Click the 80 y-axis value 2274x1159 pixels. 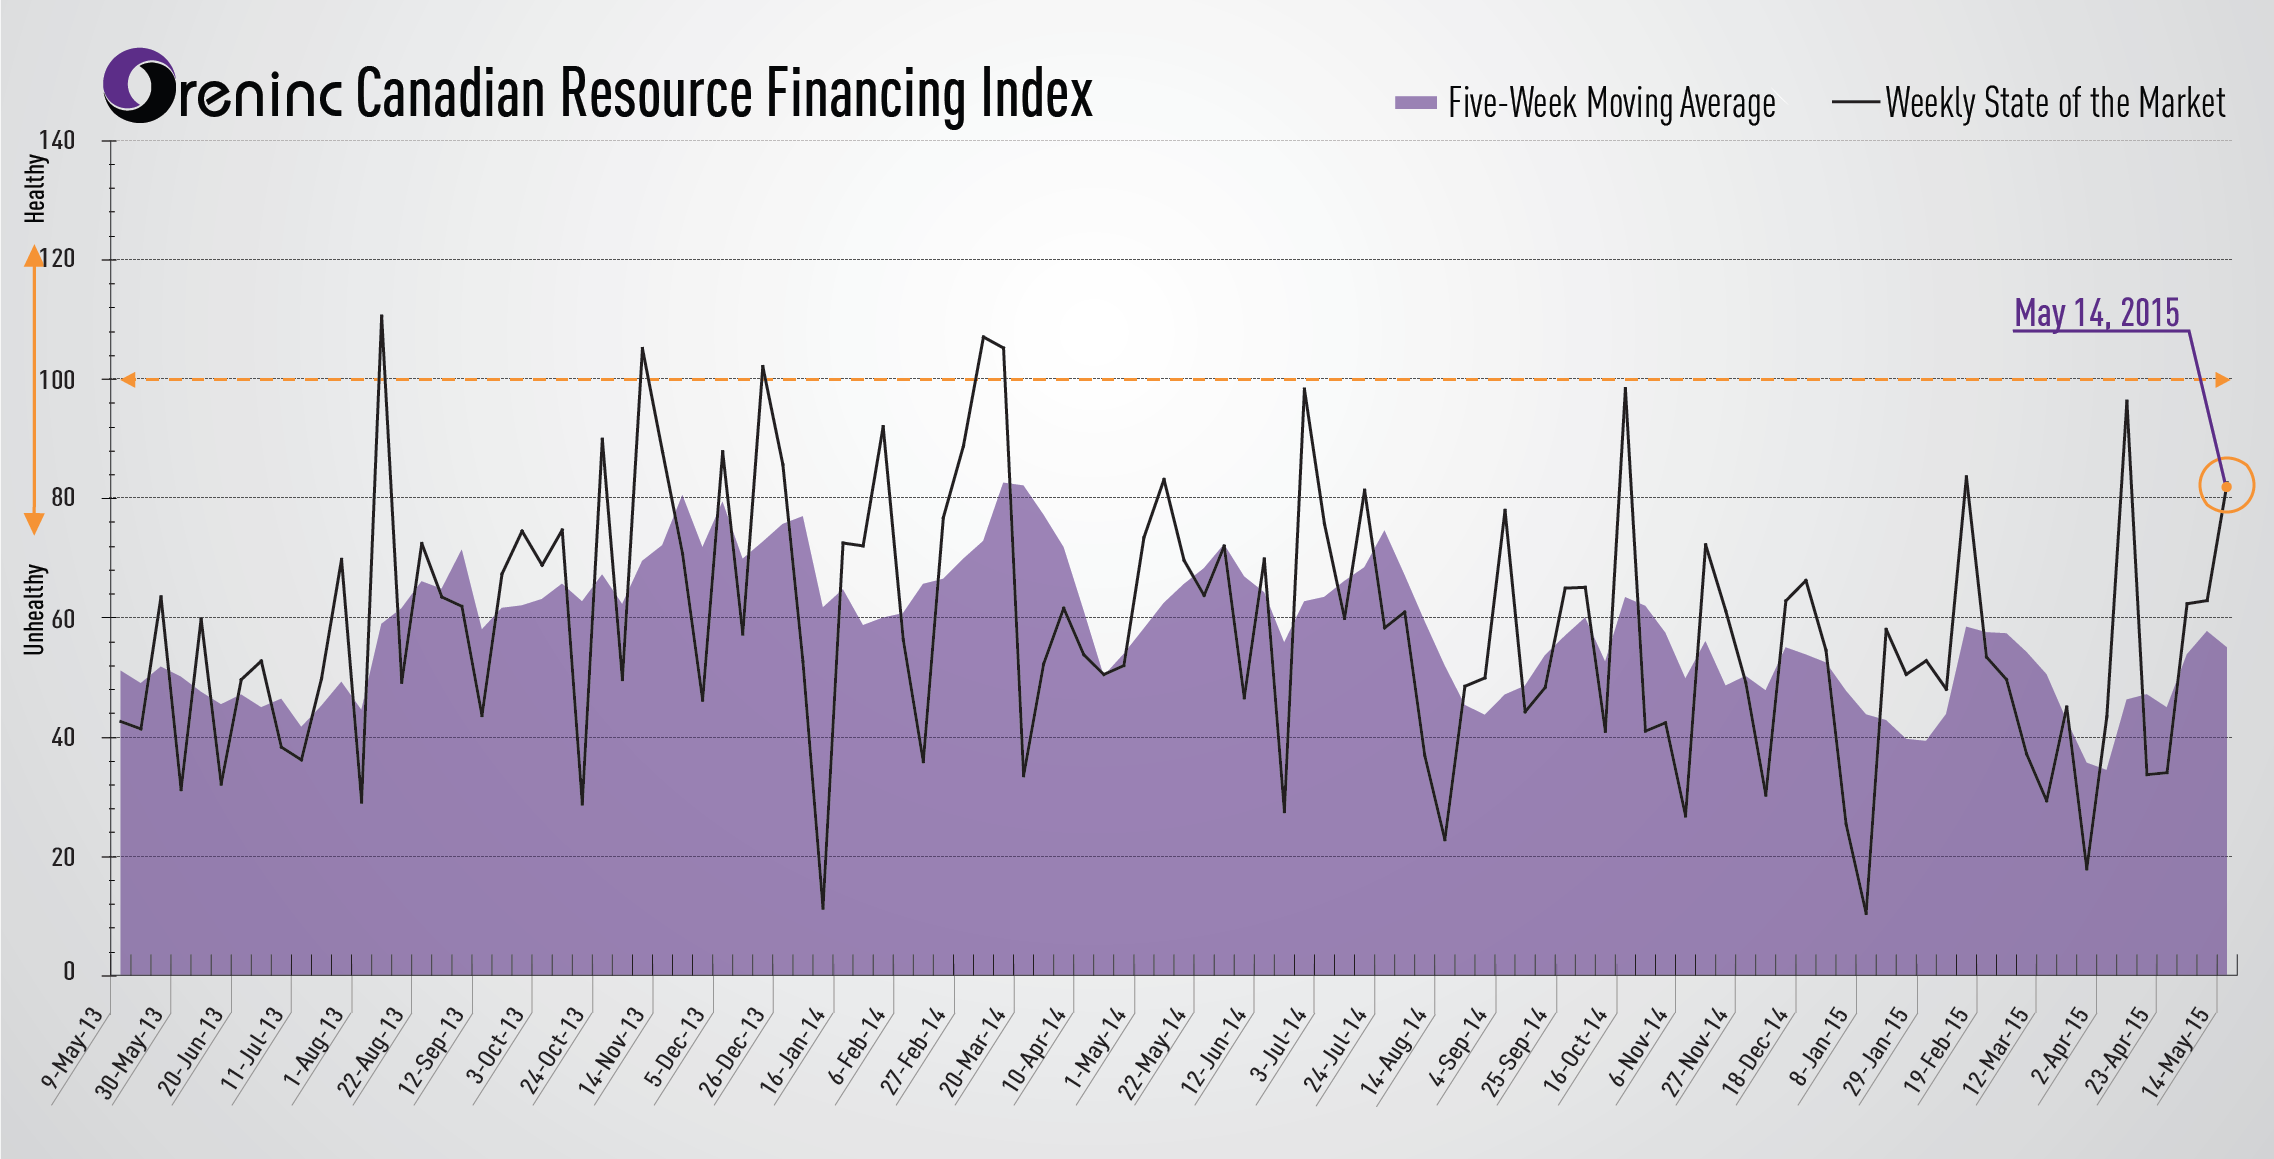click(x=63, y=498)
